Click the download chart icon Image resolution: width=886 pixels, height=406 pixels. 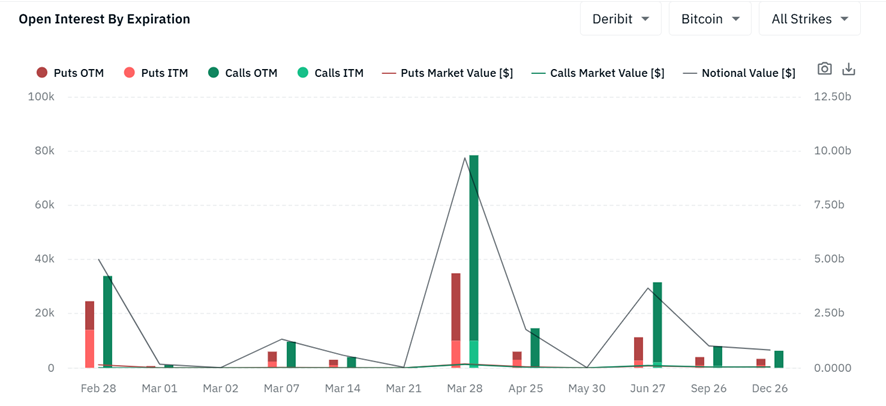(x=849, y=69)
